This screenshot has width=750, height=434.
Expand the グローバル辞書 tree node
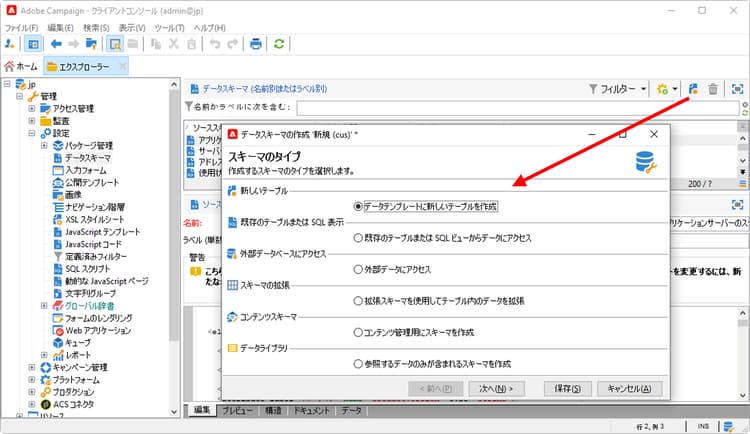tap(44, 306)
